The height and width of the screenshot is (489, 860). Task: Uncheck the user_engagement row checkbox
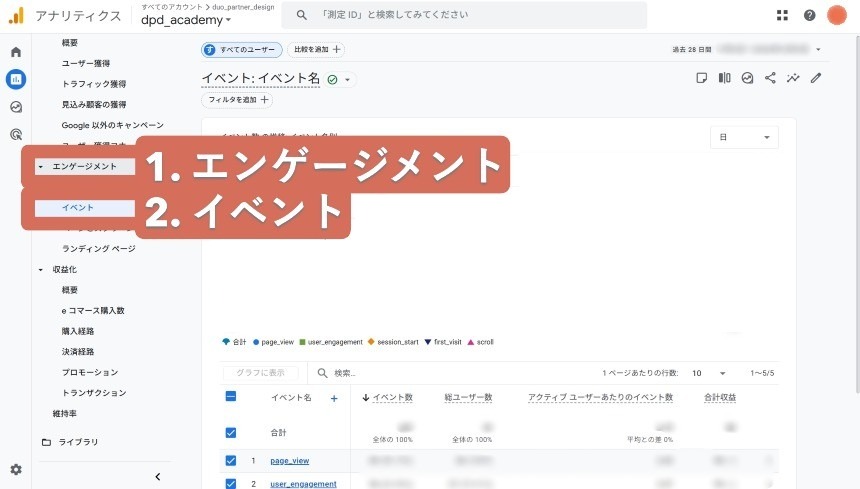(x=231, y=484)
